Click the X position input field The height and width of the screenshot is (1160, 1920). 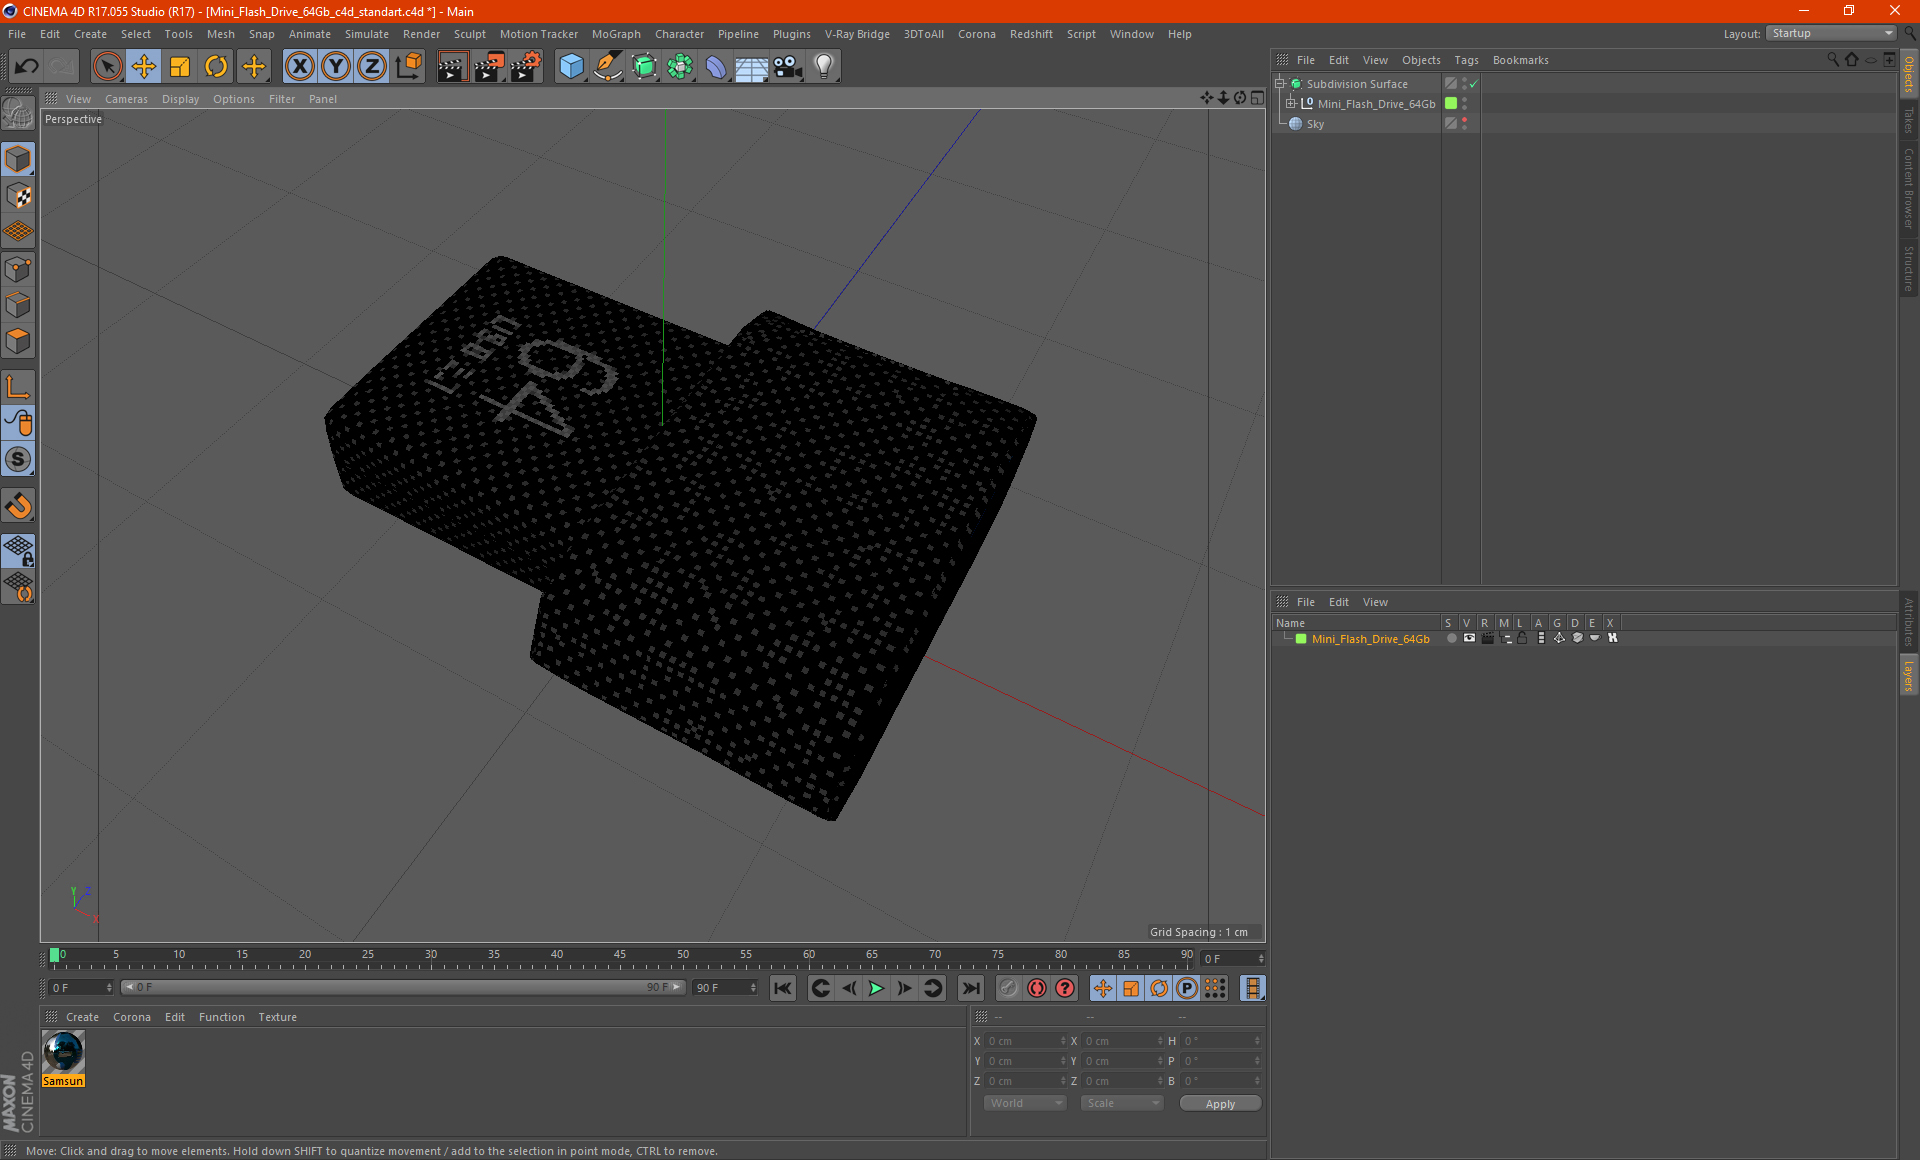point(1026,1041)
